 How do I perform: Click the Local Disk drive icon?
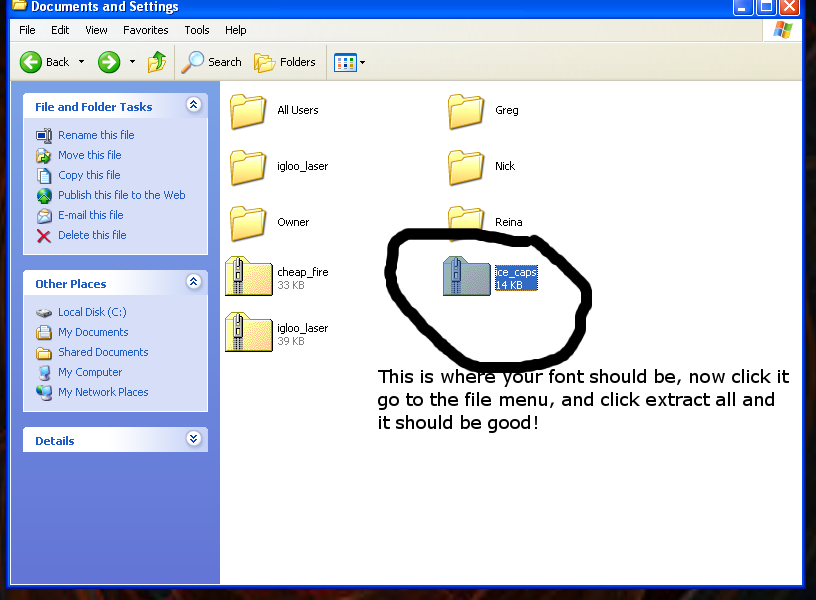pyautogui.click(x=44, y=313)
